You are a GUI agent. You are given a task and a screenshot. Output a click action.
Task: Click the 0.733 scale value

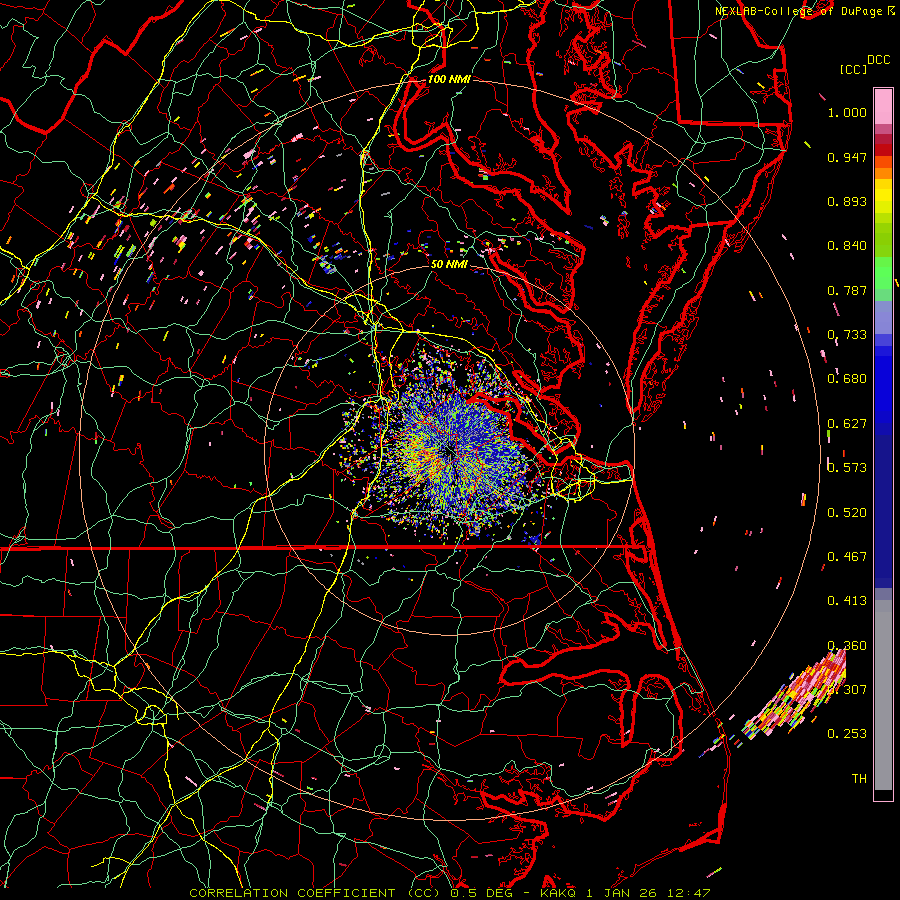coord(847,335)
